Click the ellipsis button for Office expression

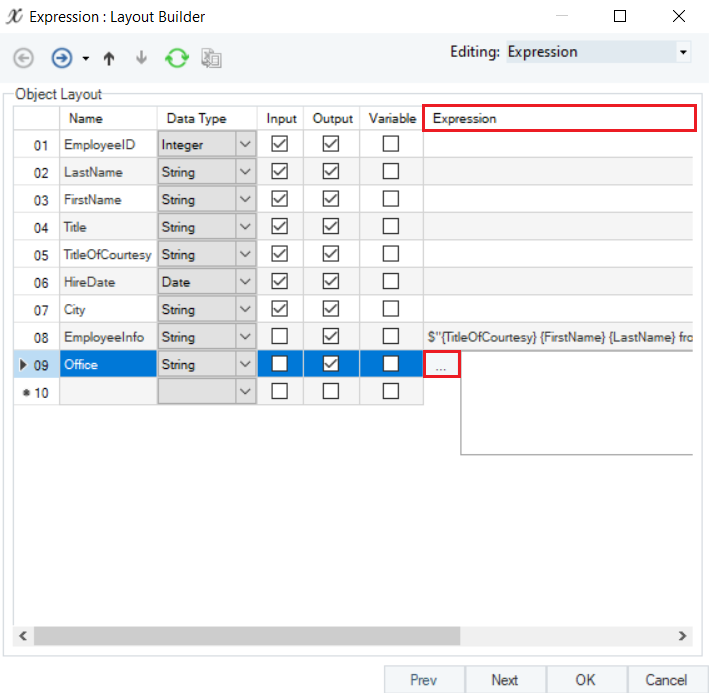coord(441,366)
